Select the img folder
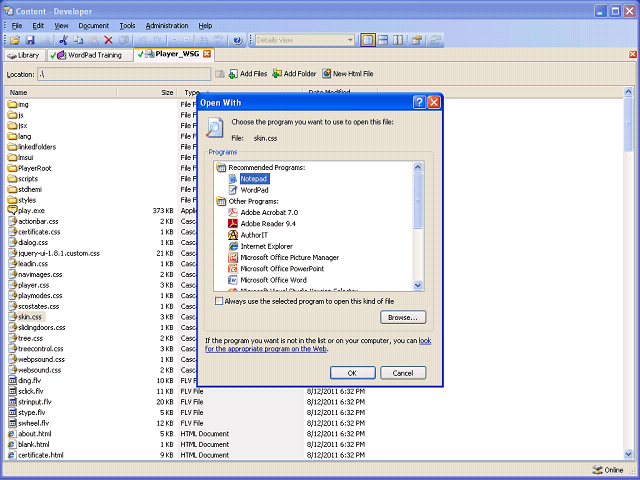Viewport: 640px width, 480px height. (x=18, y=104)
